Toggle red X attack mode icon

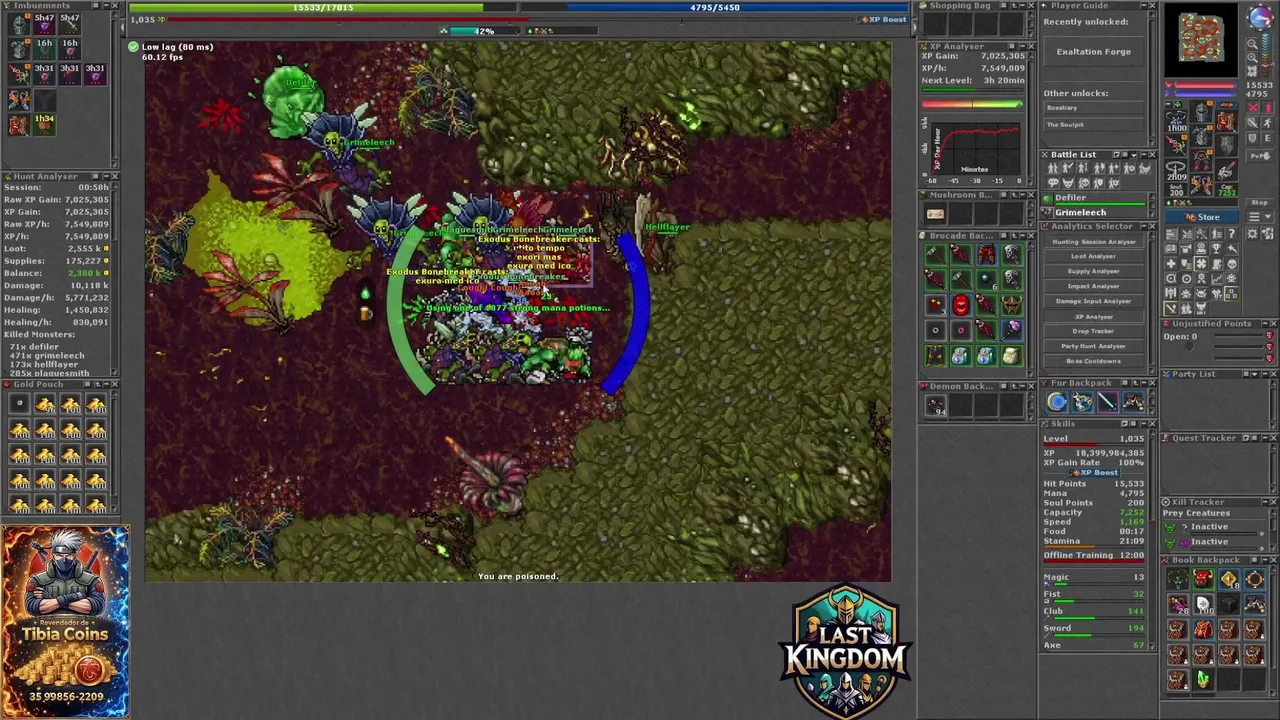[1253, 108]
